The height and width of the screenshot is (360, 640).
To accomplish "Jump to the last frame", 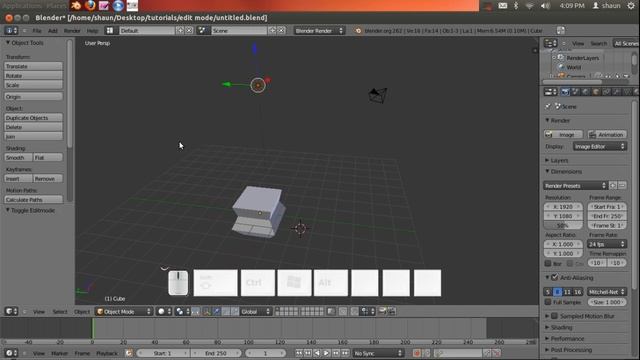I will coord(345,353).
